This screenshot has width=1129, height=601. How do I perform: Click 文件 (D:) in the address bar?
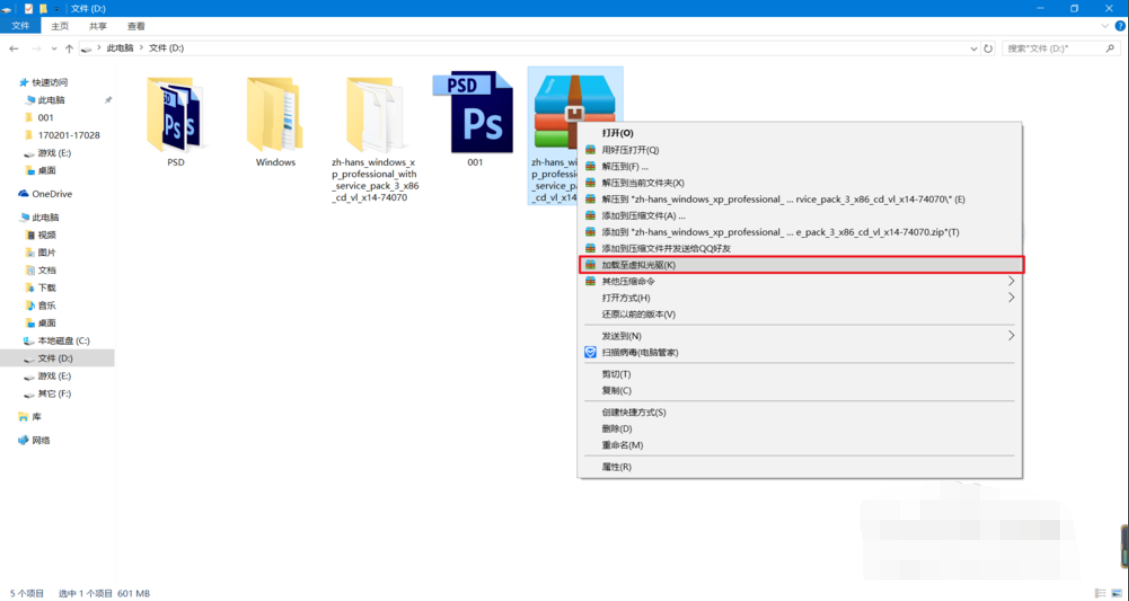(x=166, y=48)
